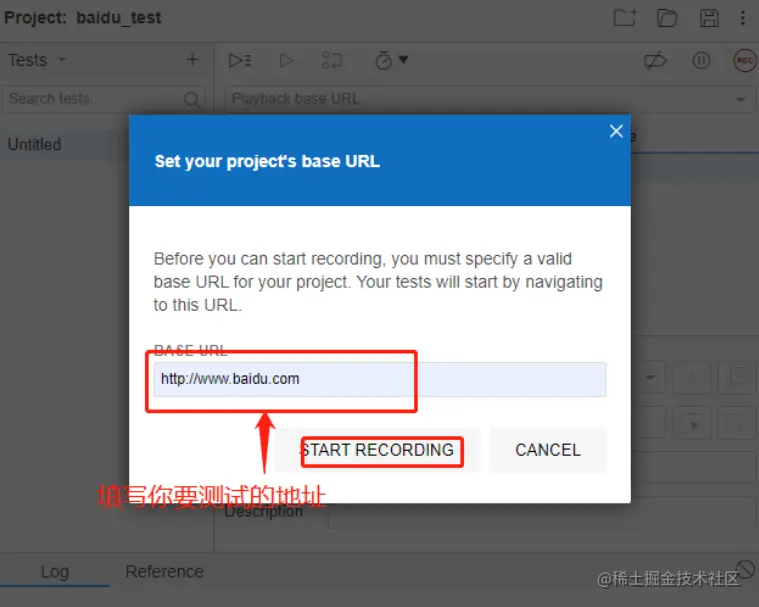The height and width of the screenshot is (607, 759).
Task: Save project icon
Action: 709,18
